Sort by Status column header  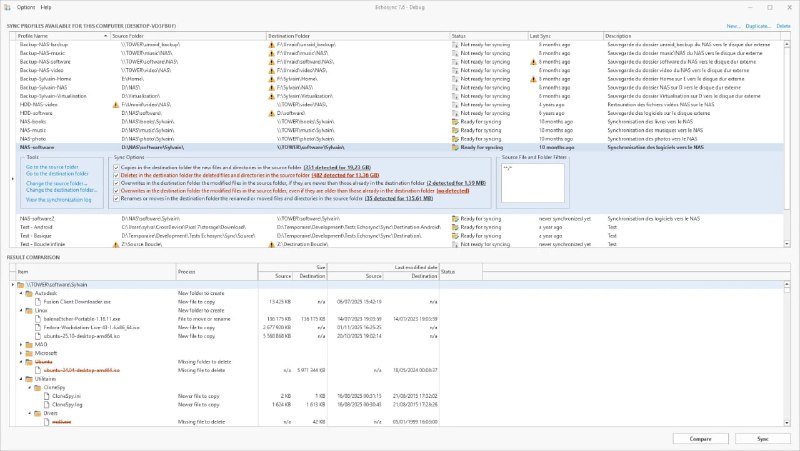(x=489, y=36)
